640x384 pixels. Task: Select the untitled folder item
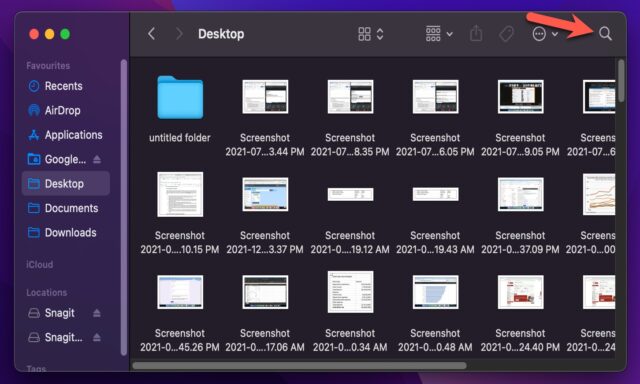[180, 109]
